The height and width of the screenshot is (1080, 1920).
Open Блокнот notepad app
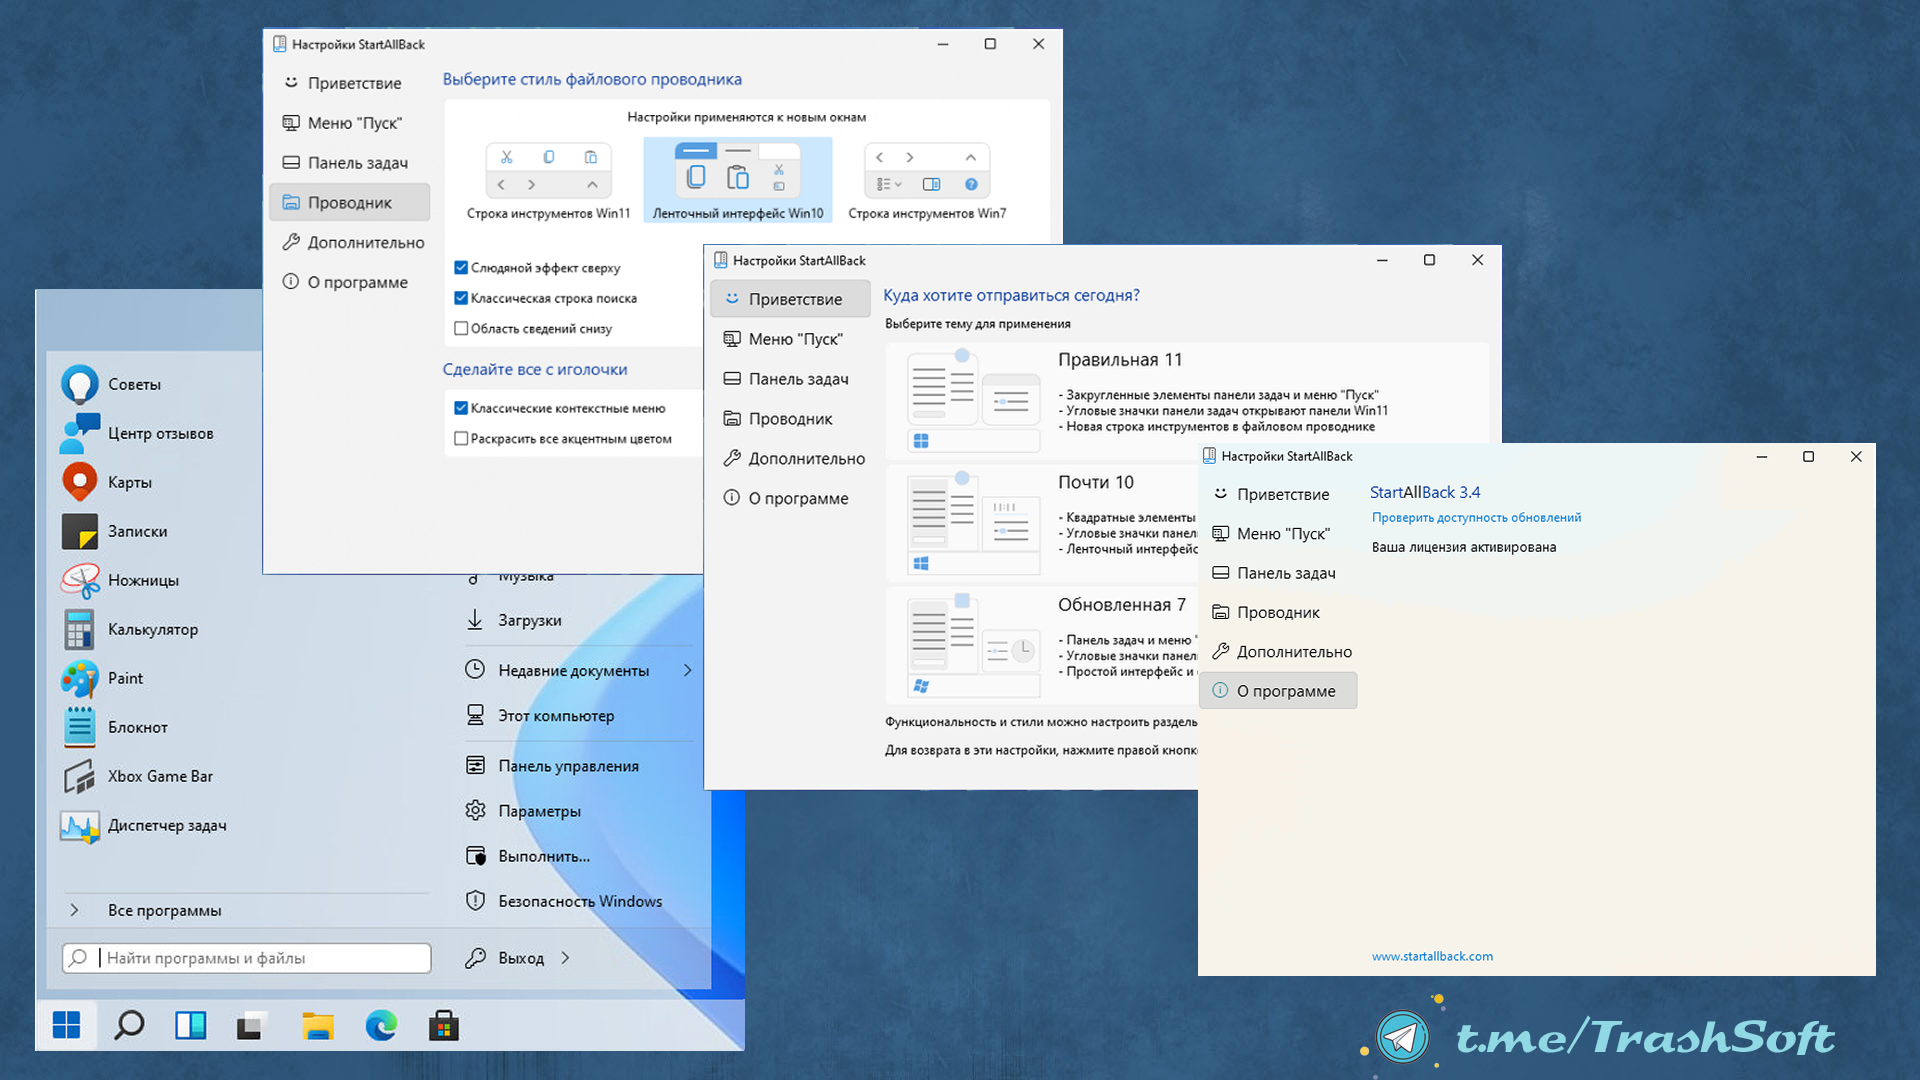(x=113, y=727)
